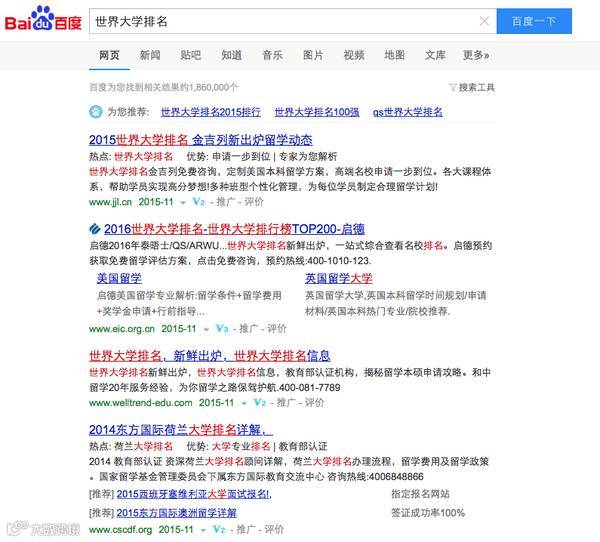The image size is (600, 542).
Task: Click the paw icon beside 为您推荐
Action: click(96, 112)
